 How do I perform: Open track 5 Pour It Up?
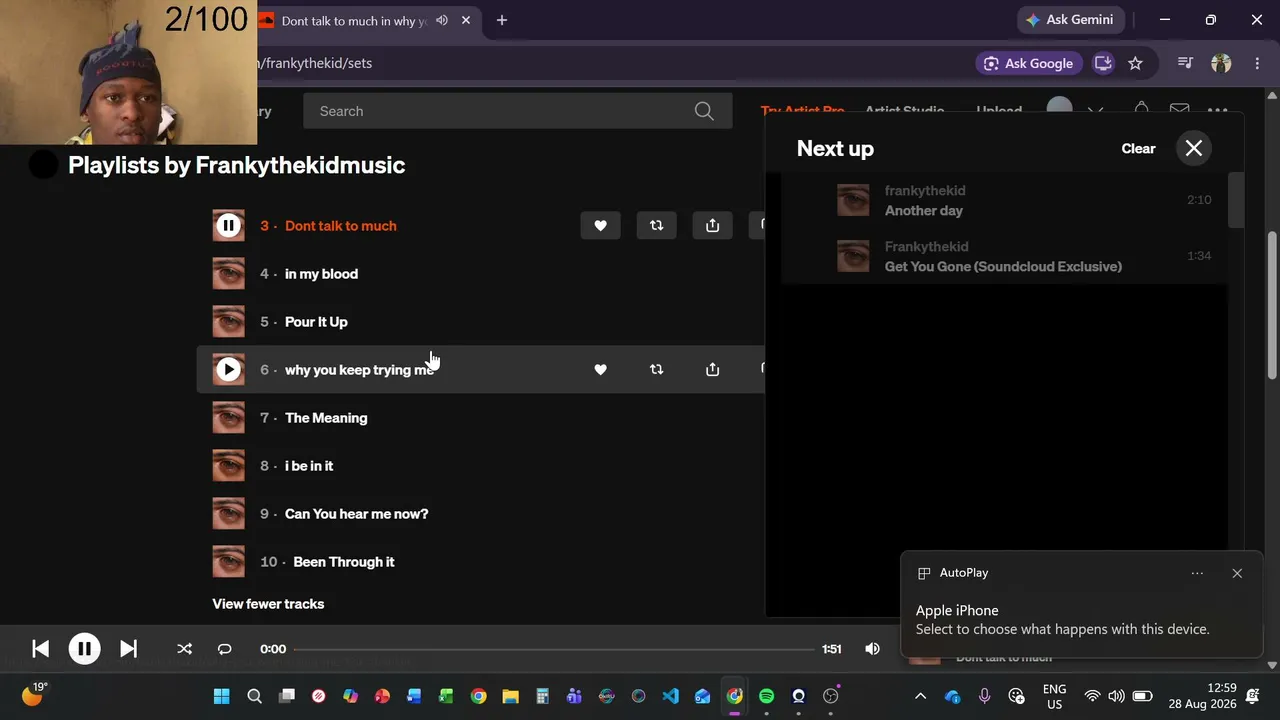click(316, 322)
